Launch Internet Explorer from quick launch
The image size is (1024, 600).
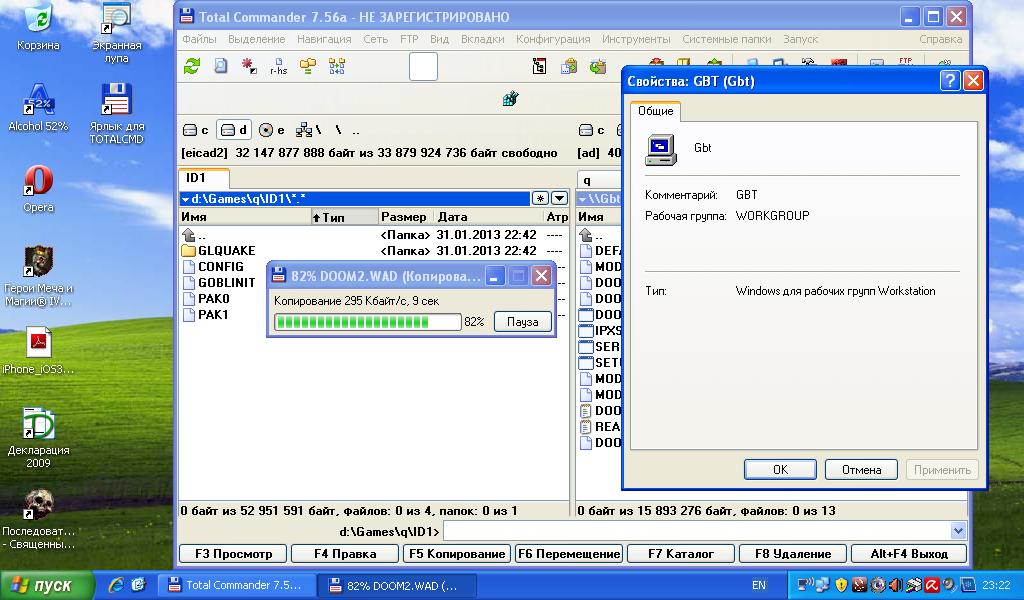[116, 585]
